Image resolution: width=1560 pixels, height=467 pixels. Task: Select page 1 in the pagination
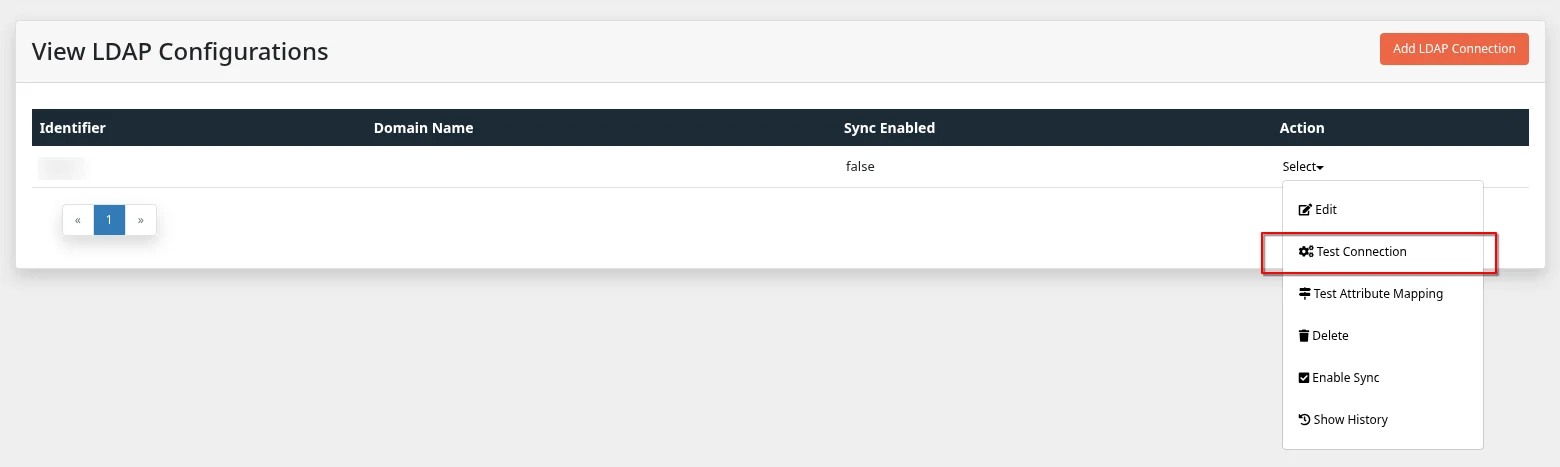pos(109,220)
